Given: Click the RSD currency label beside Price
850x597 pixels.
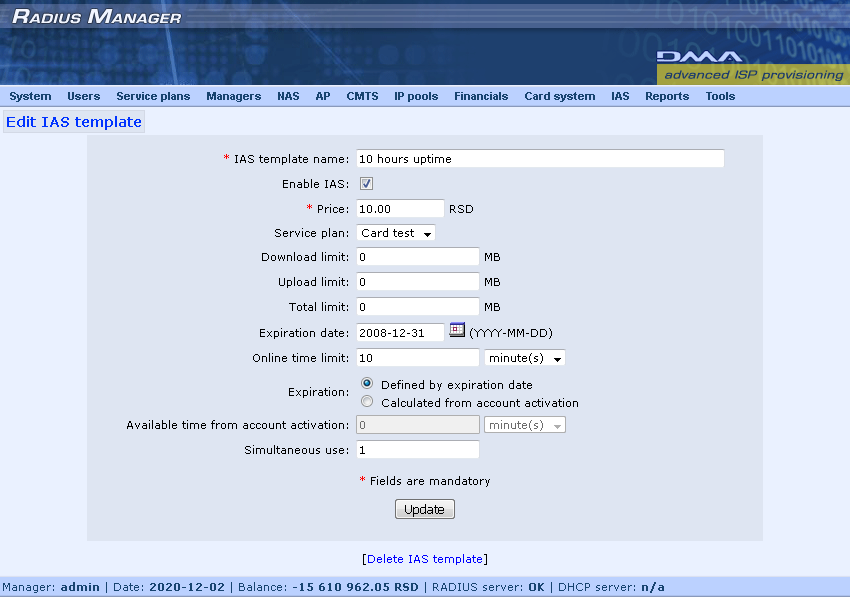Looking at the screenshot, I should [x=461, y=209].
